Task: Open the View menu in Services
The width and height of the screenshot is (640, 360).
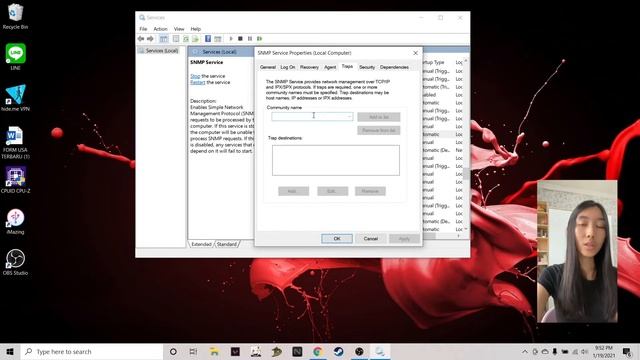Action: pyautogui.click(x=179, y=29)
